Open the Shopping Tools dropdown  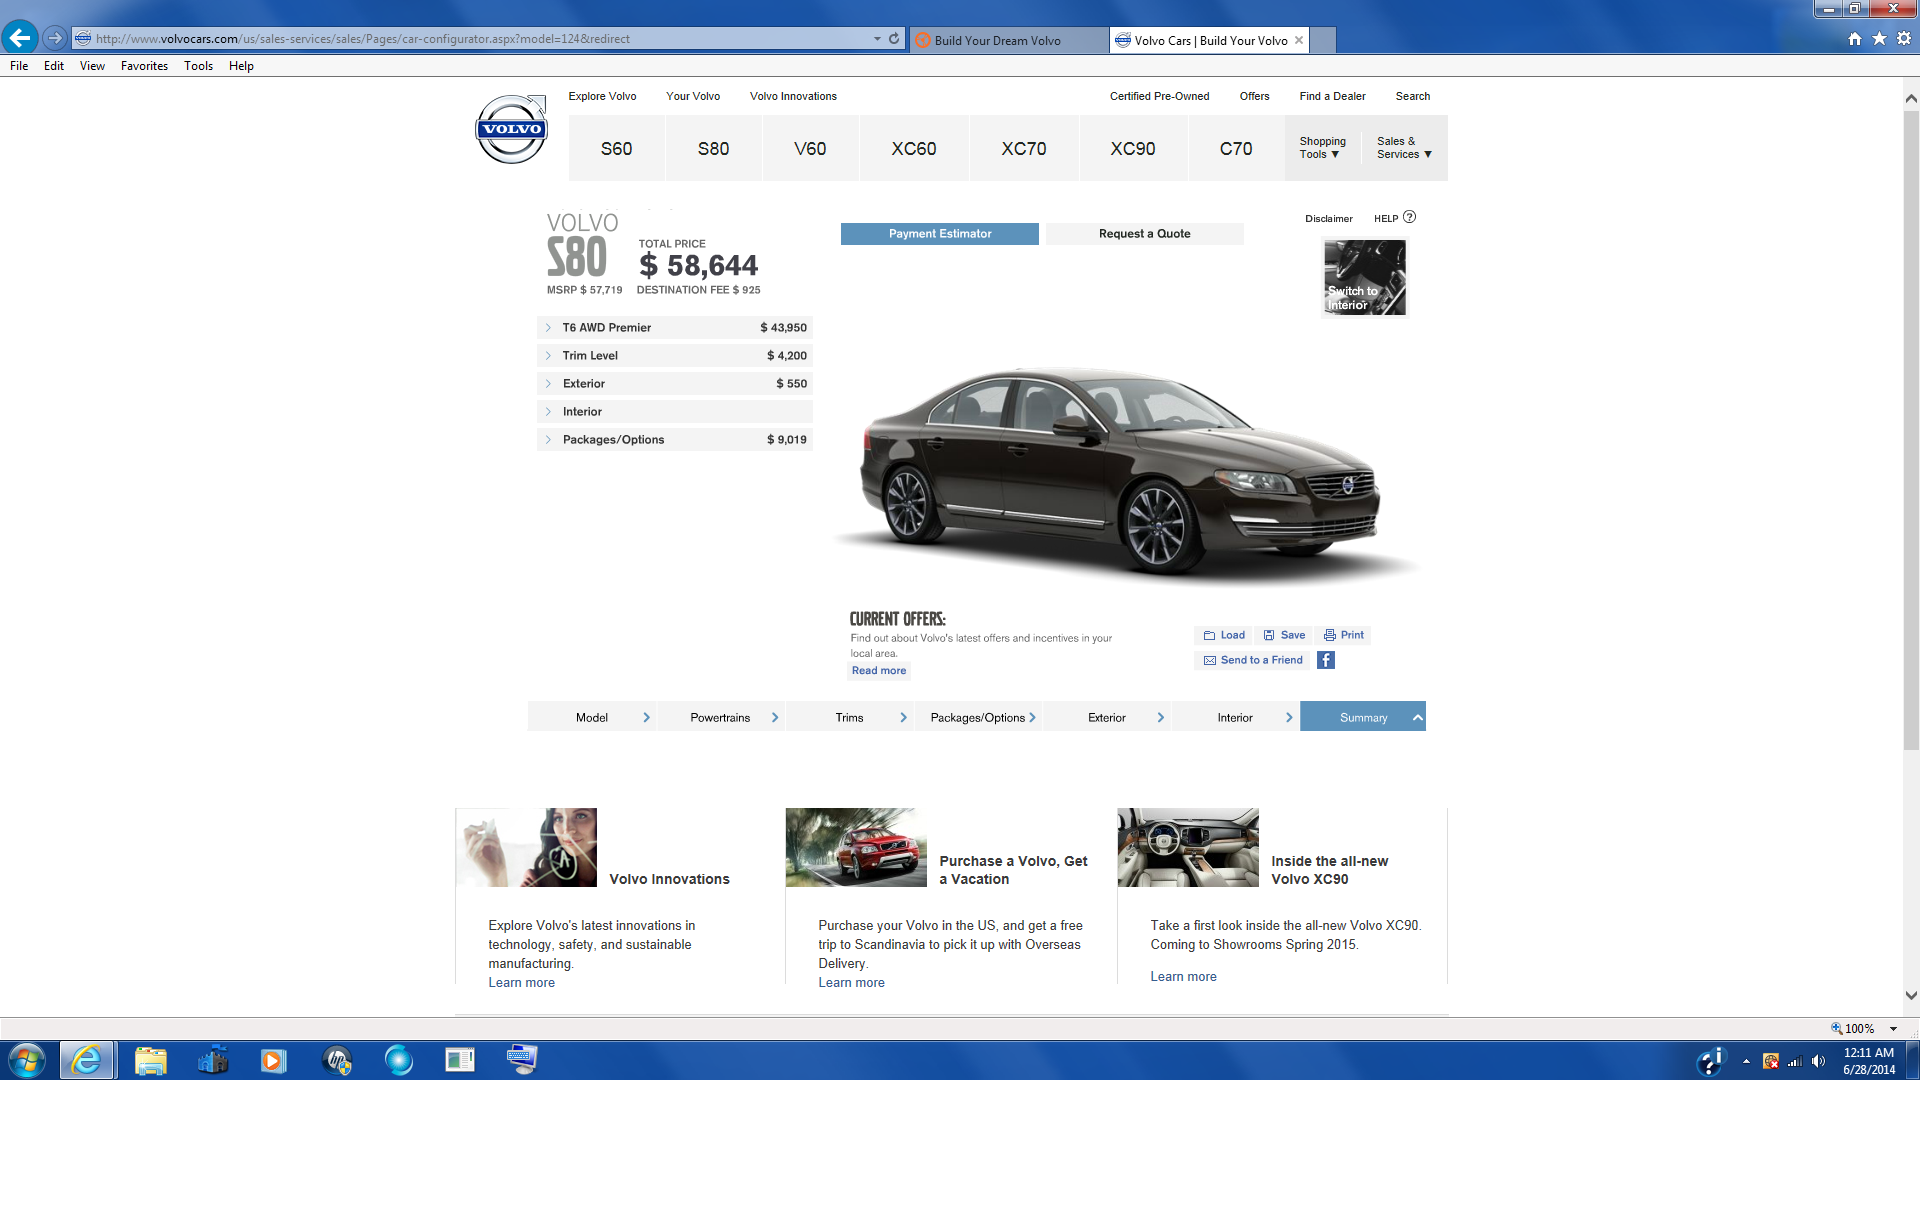(1322, 148)
